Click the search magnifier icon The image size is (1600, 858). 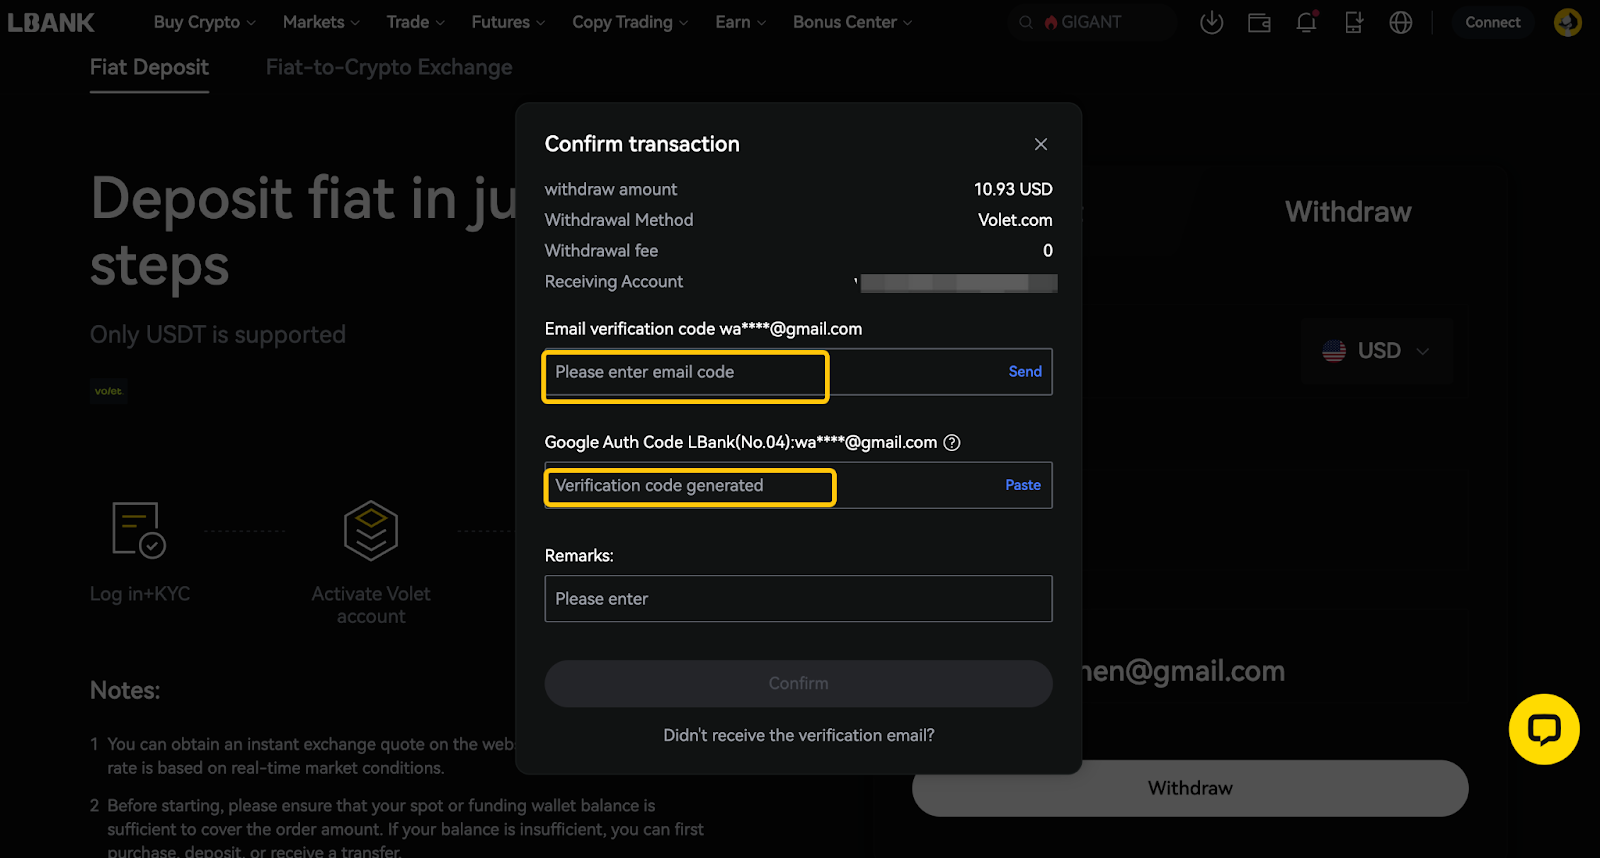[x=1025, y=22]
